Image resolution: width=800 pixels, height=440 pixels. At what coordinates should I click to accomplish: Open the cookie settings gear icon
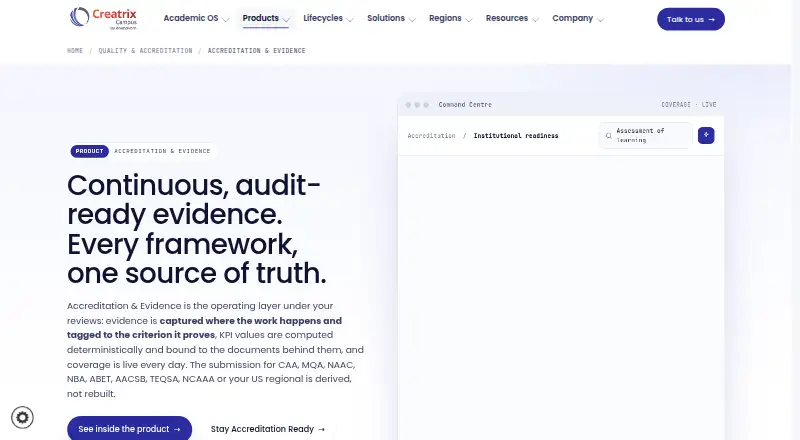(x=22, y=418)
